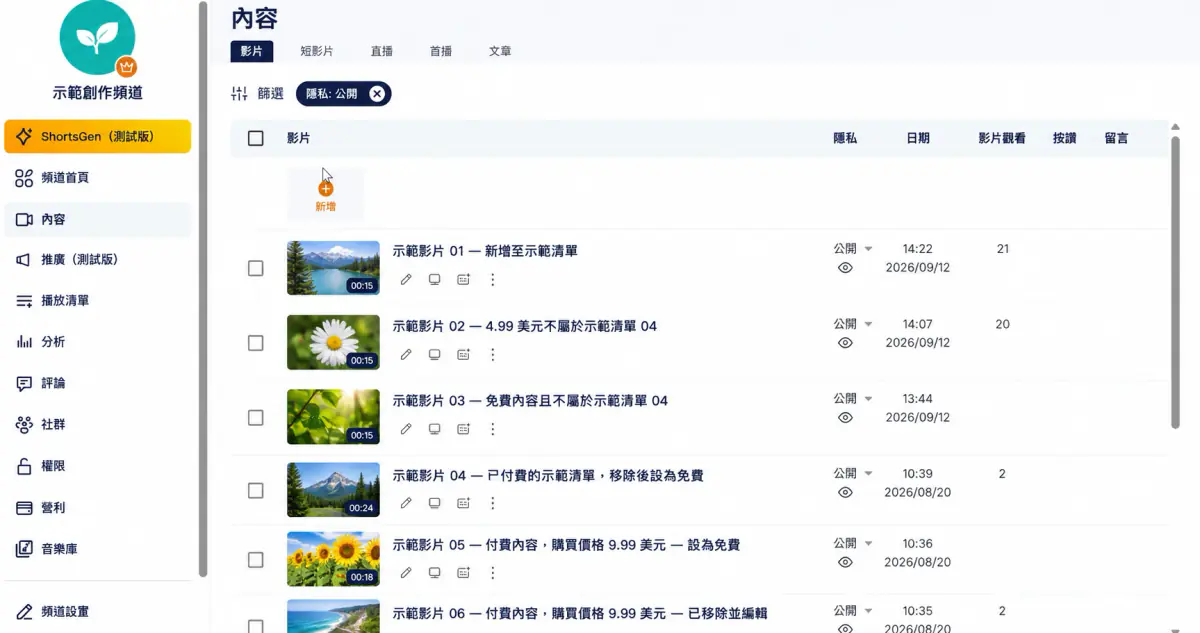This screenshot has height=633, width=1200.
Task: Open privacy dropdown for 示範影片 05
Action: pyautogui.click(x=853, y=543)
